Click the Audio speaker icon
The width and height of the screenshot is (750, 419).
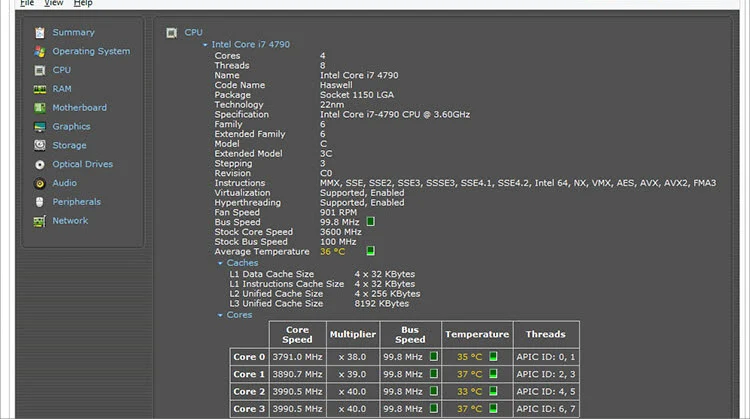[x=40, y=183]
